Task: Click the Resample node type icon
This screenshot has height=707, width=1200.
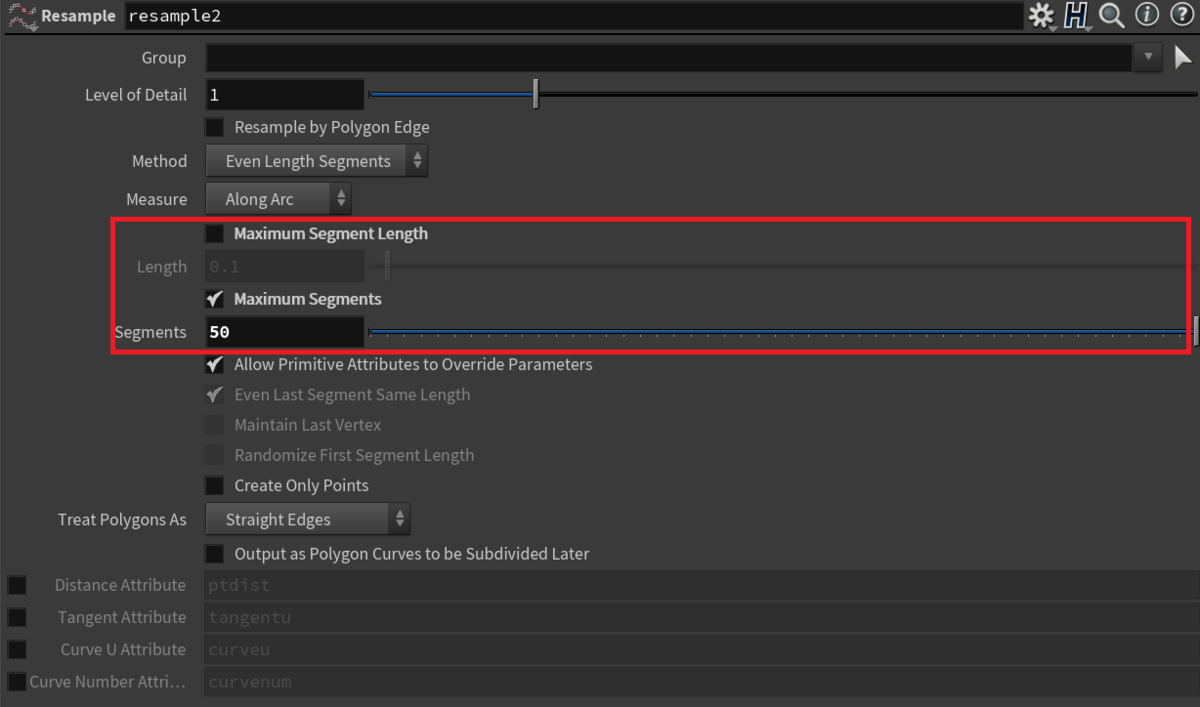Action: tap(22, 16)
